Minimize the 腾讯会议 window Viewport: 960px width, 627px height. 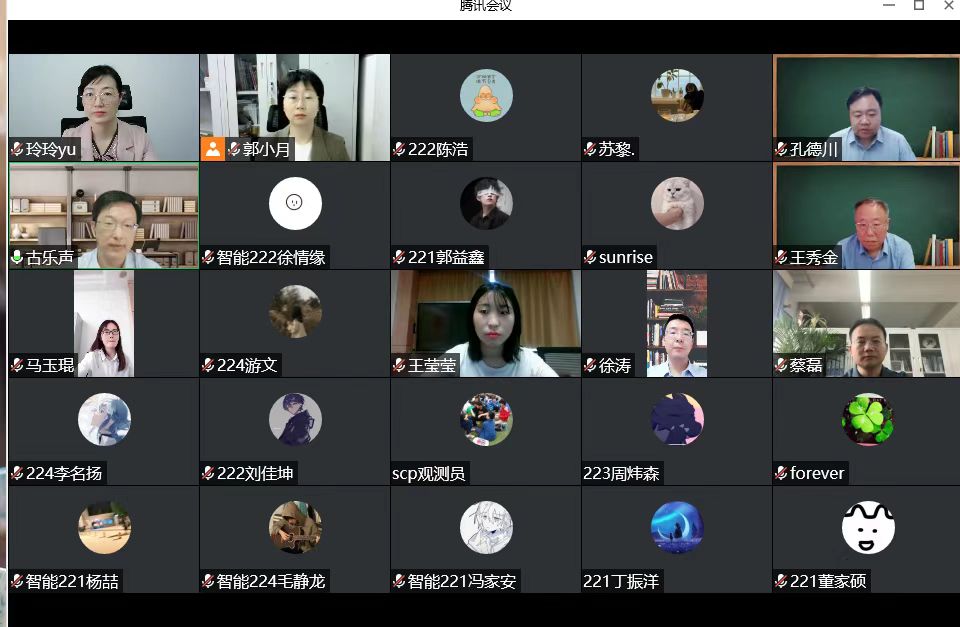coord(889,5)
